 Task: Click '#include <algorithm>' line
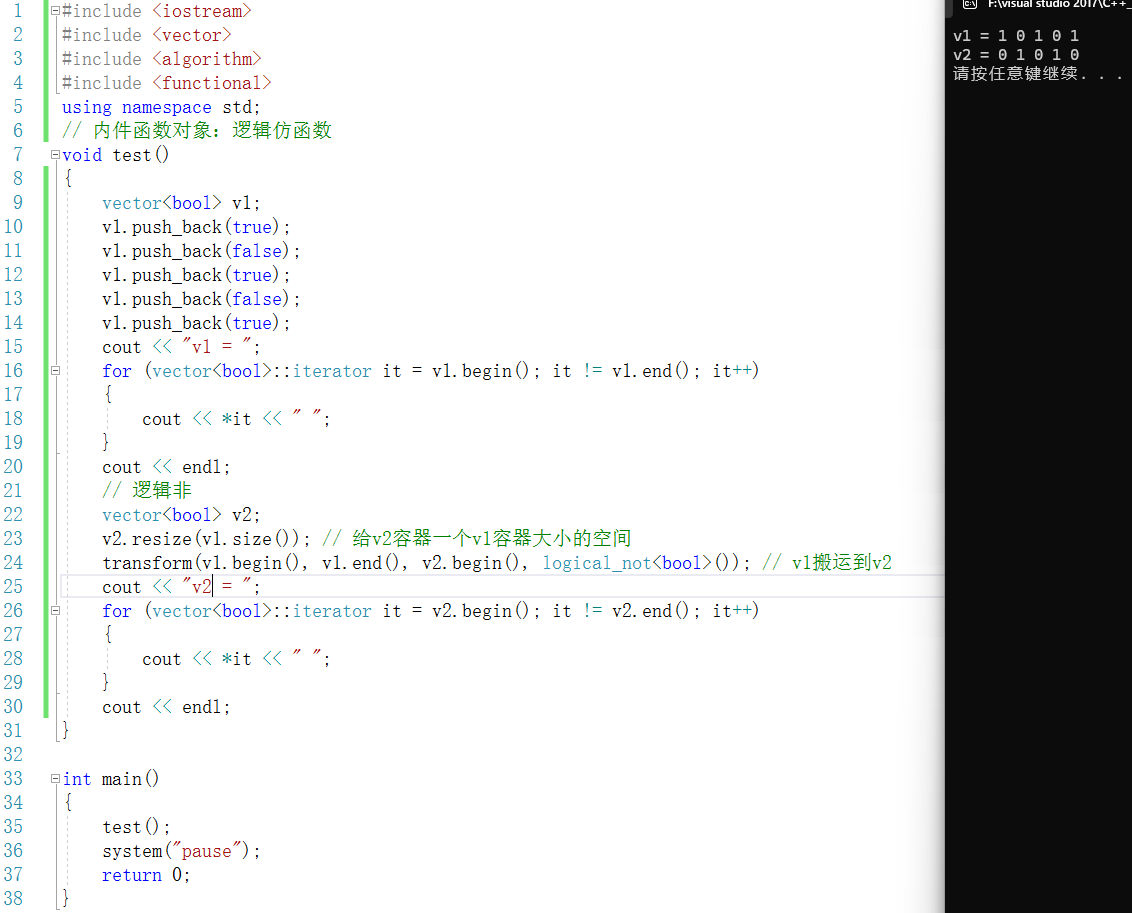click(161, 59)
